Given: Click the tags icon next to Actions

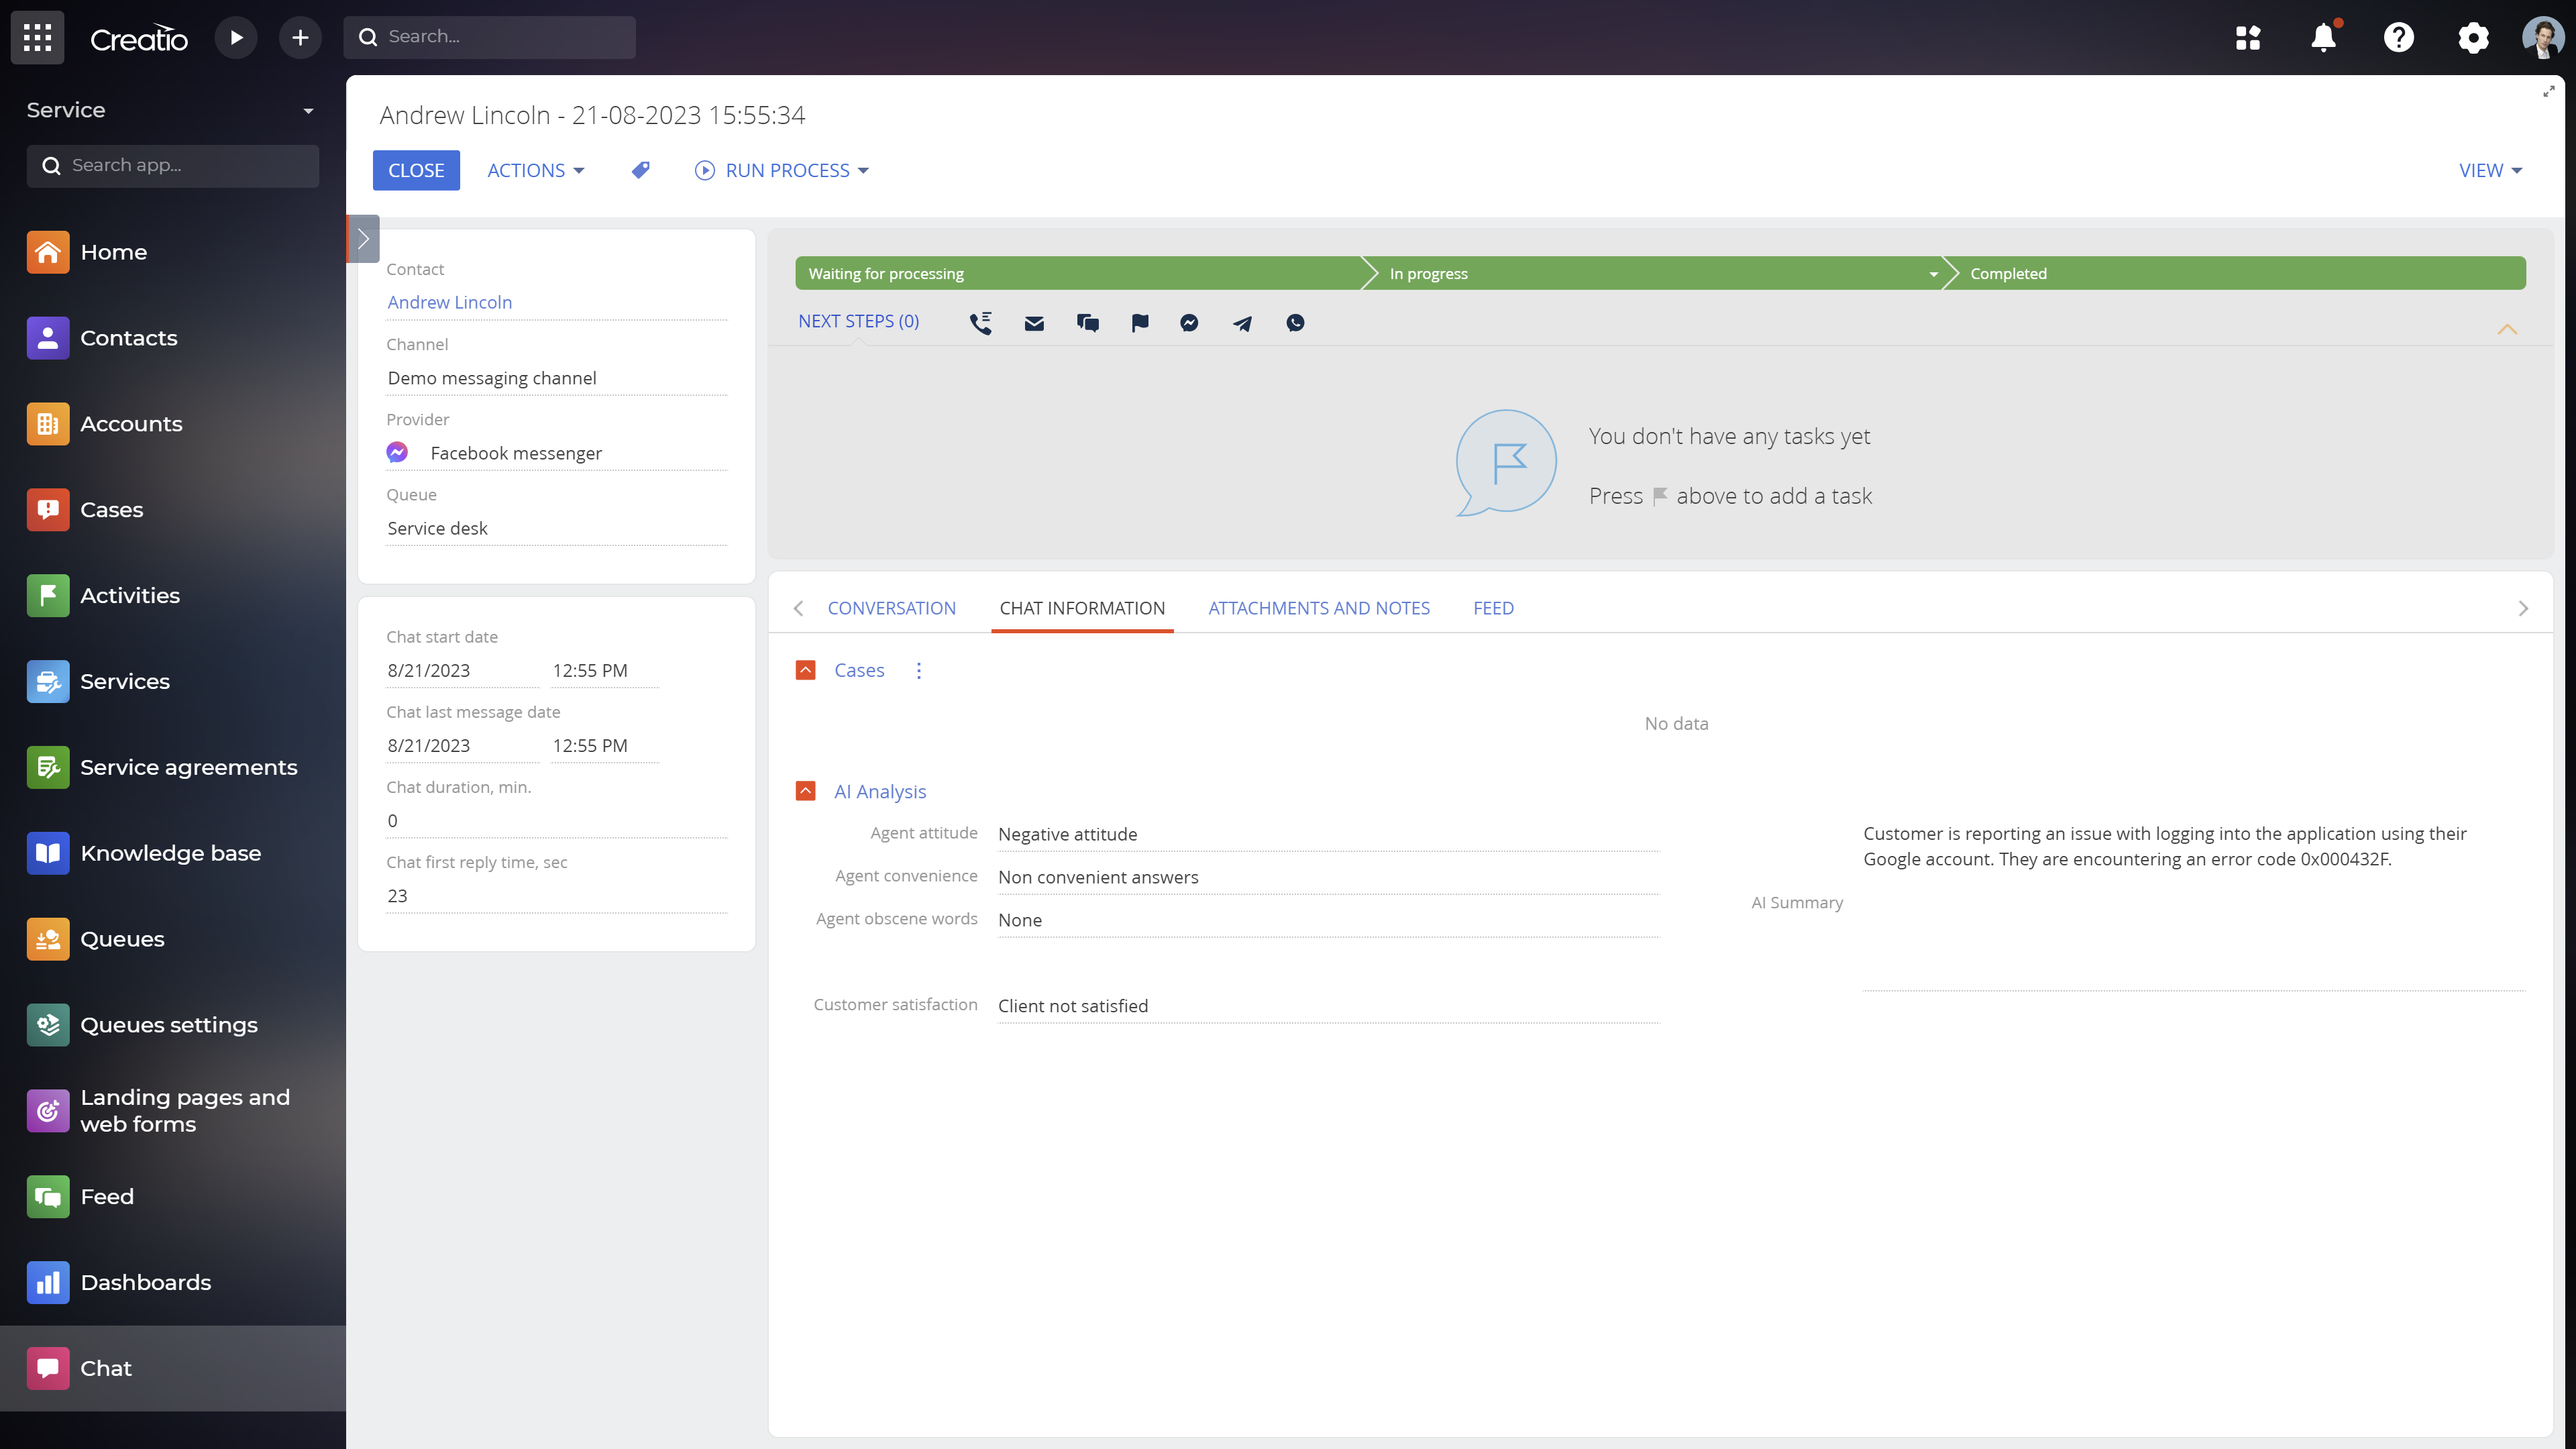Looking at the screenshot, I should coord(641,170).
